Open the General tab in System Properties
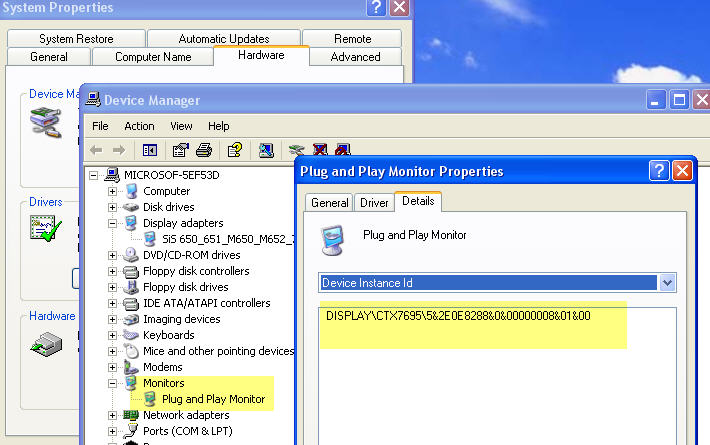 [49, 57]
